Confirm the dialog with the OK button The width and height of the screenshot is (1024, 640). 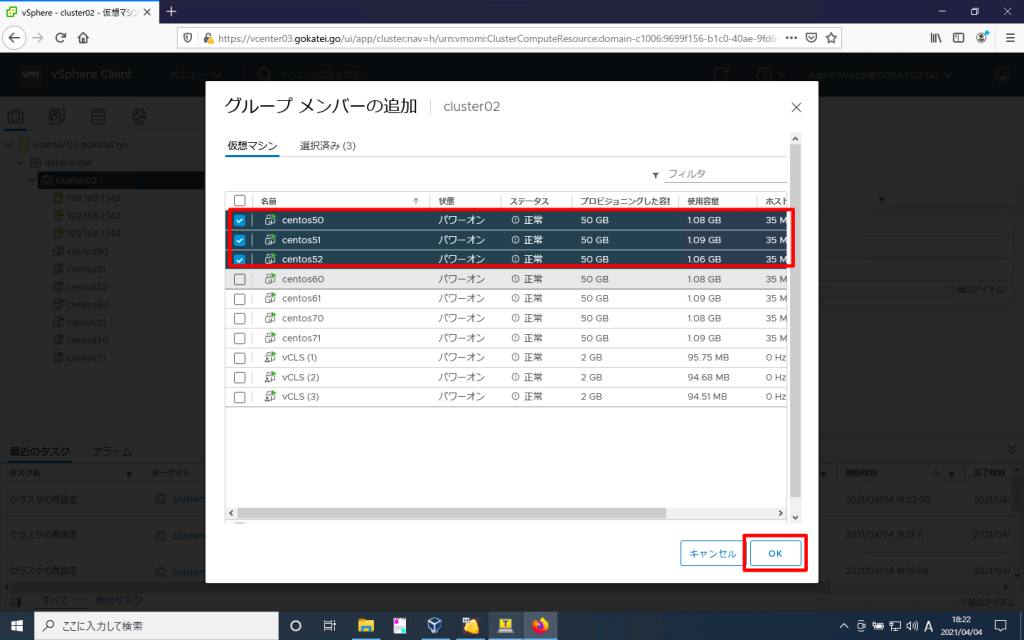tap(775, 553)
